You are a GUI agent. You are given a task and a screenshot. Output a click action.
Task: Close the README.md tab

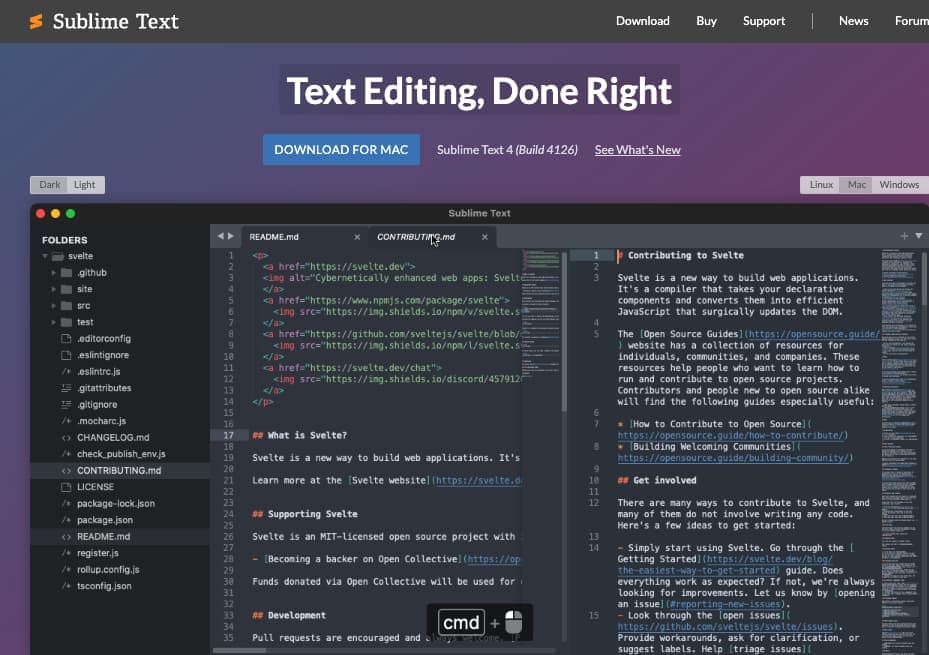click(357, 237)
